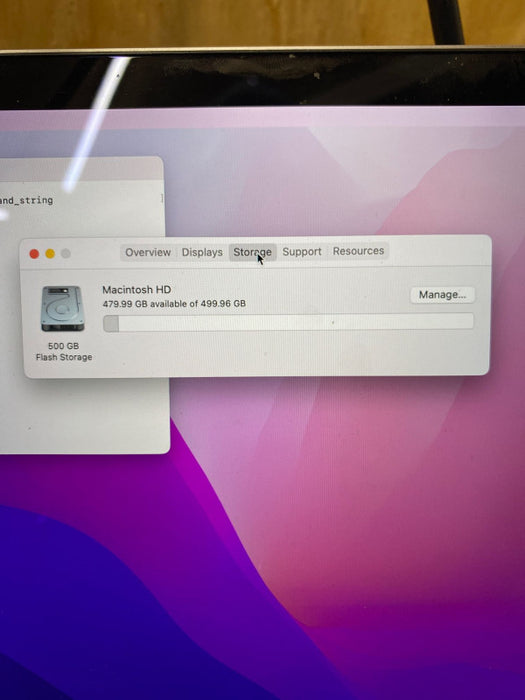Click the background window's white area below dialog
The height and width of the screenshot is (700, 525).
(x=85, y=415)
